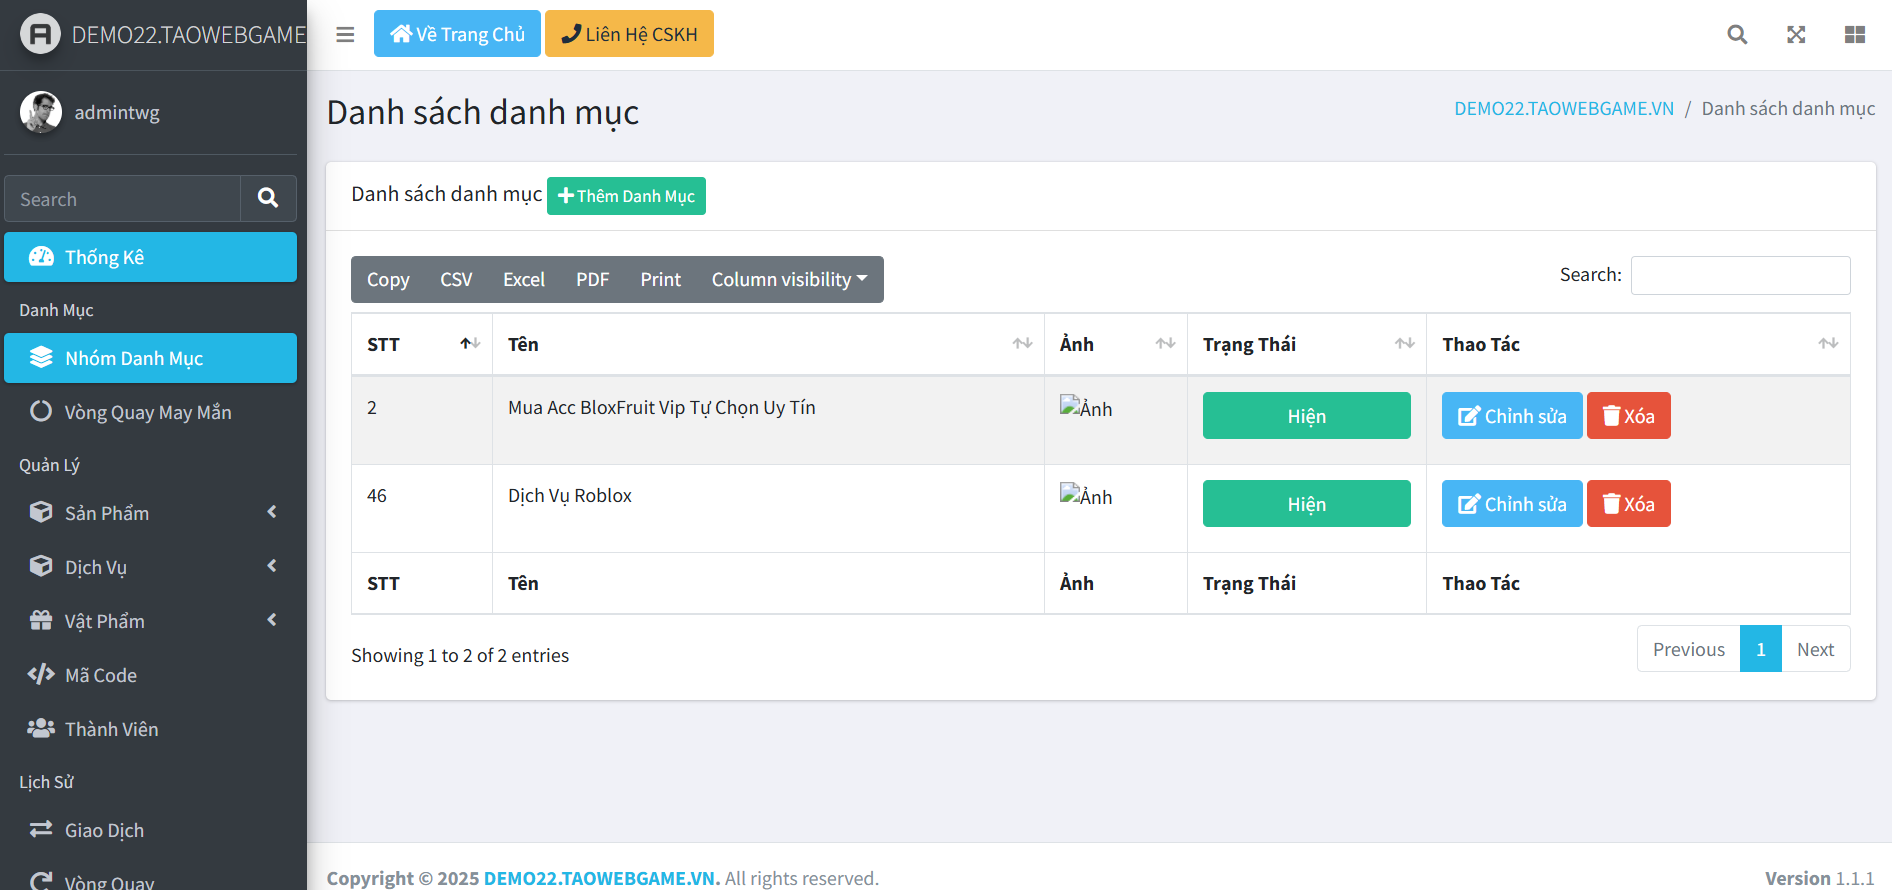Select Nhóm Danh Mục in sidebar
This screenshot has height=890, width=1892.
[x=150, y=358]
